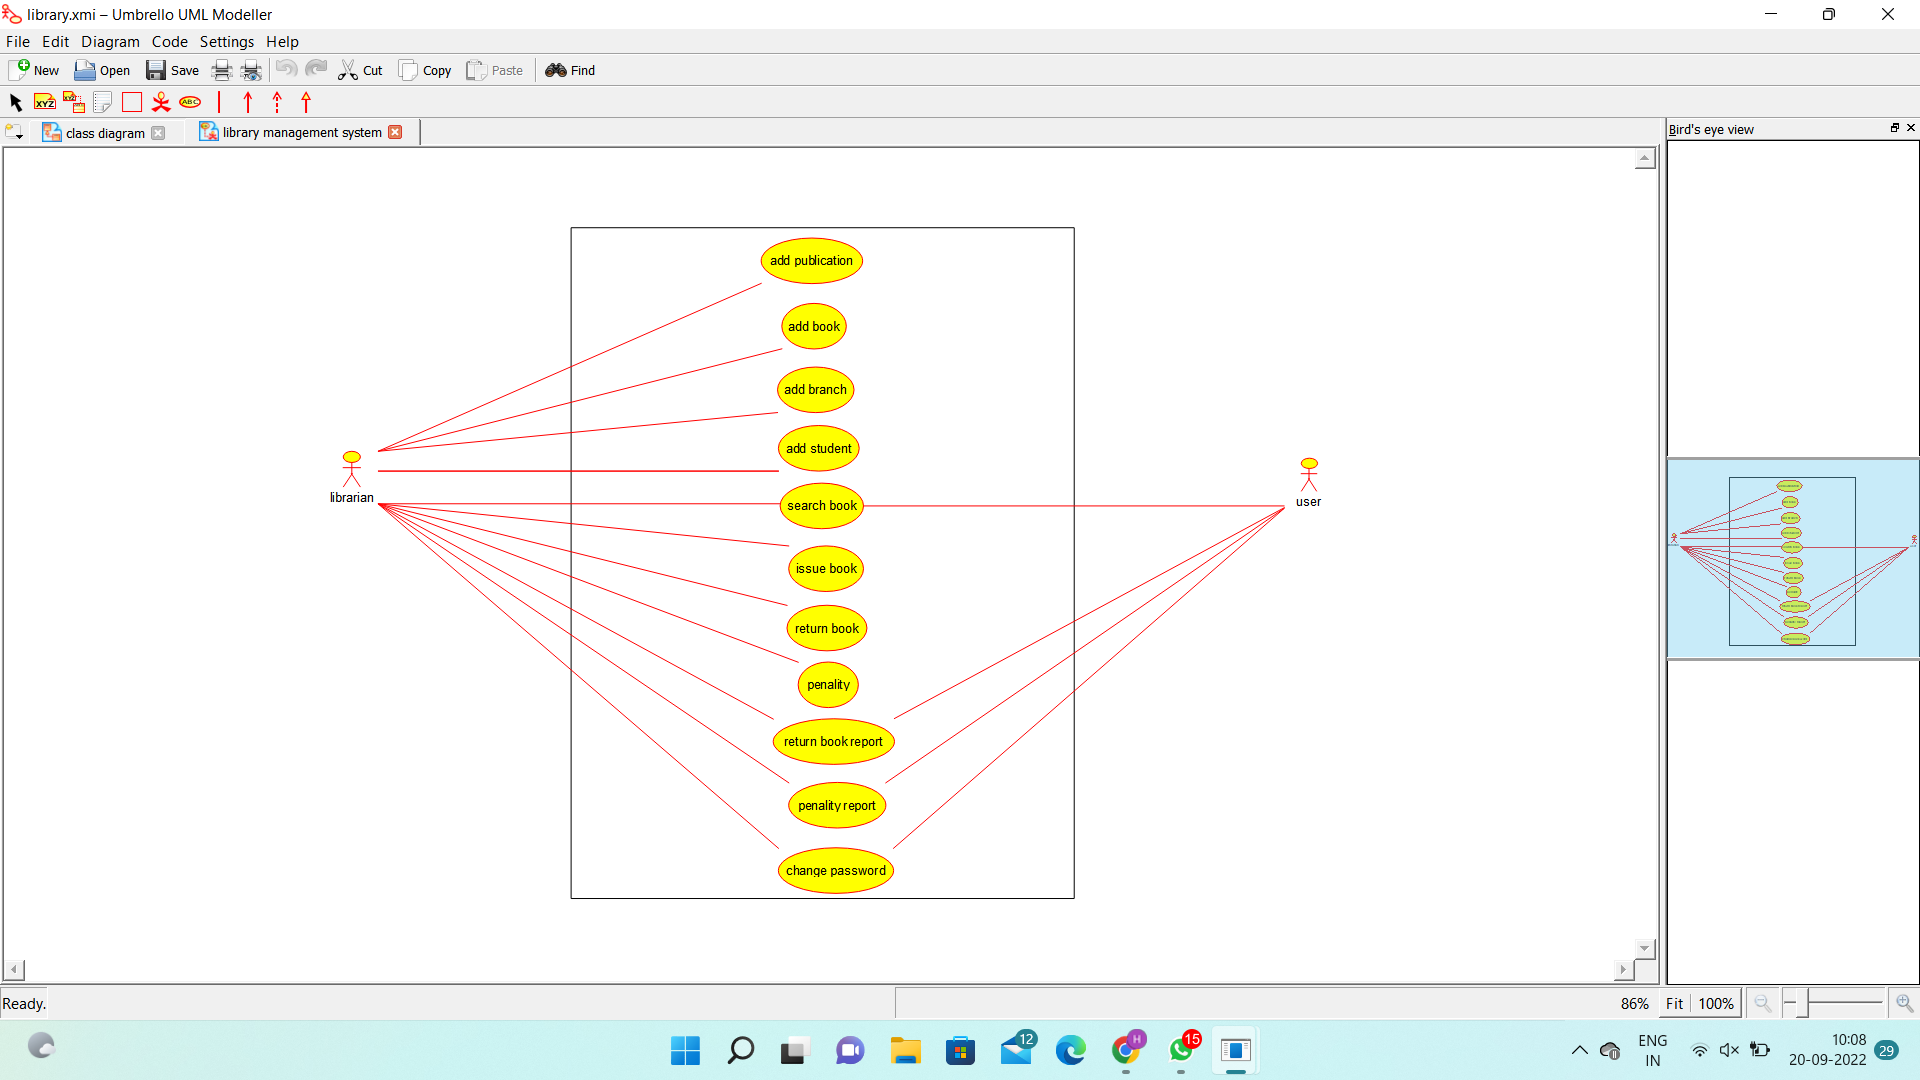Click the zoom slider in status bar

point(1844,1002)
